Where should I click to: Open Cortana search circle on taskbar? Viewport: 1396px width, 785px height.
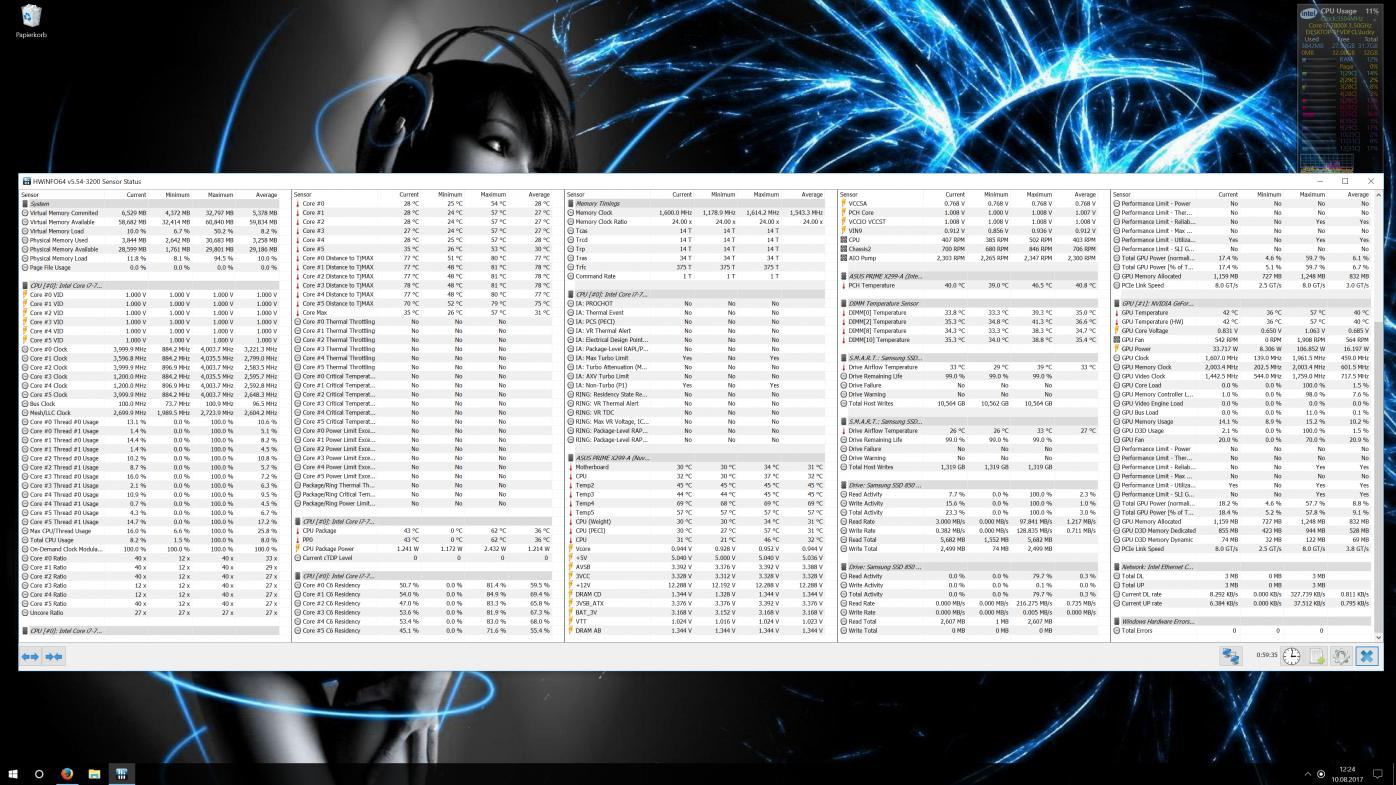click(39, 774)
